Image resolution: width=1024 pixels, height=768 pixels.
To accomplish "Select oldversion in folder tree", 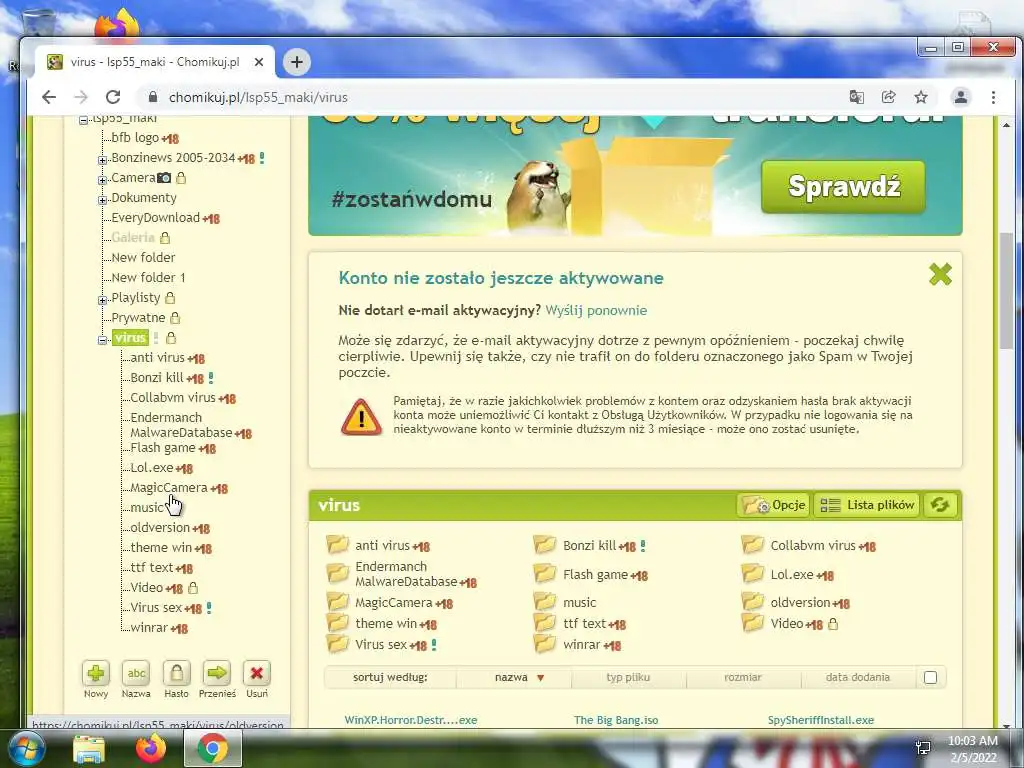I will tap(160, 528).
